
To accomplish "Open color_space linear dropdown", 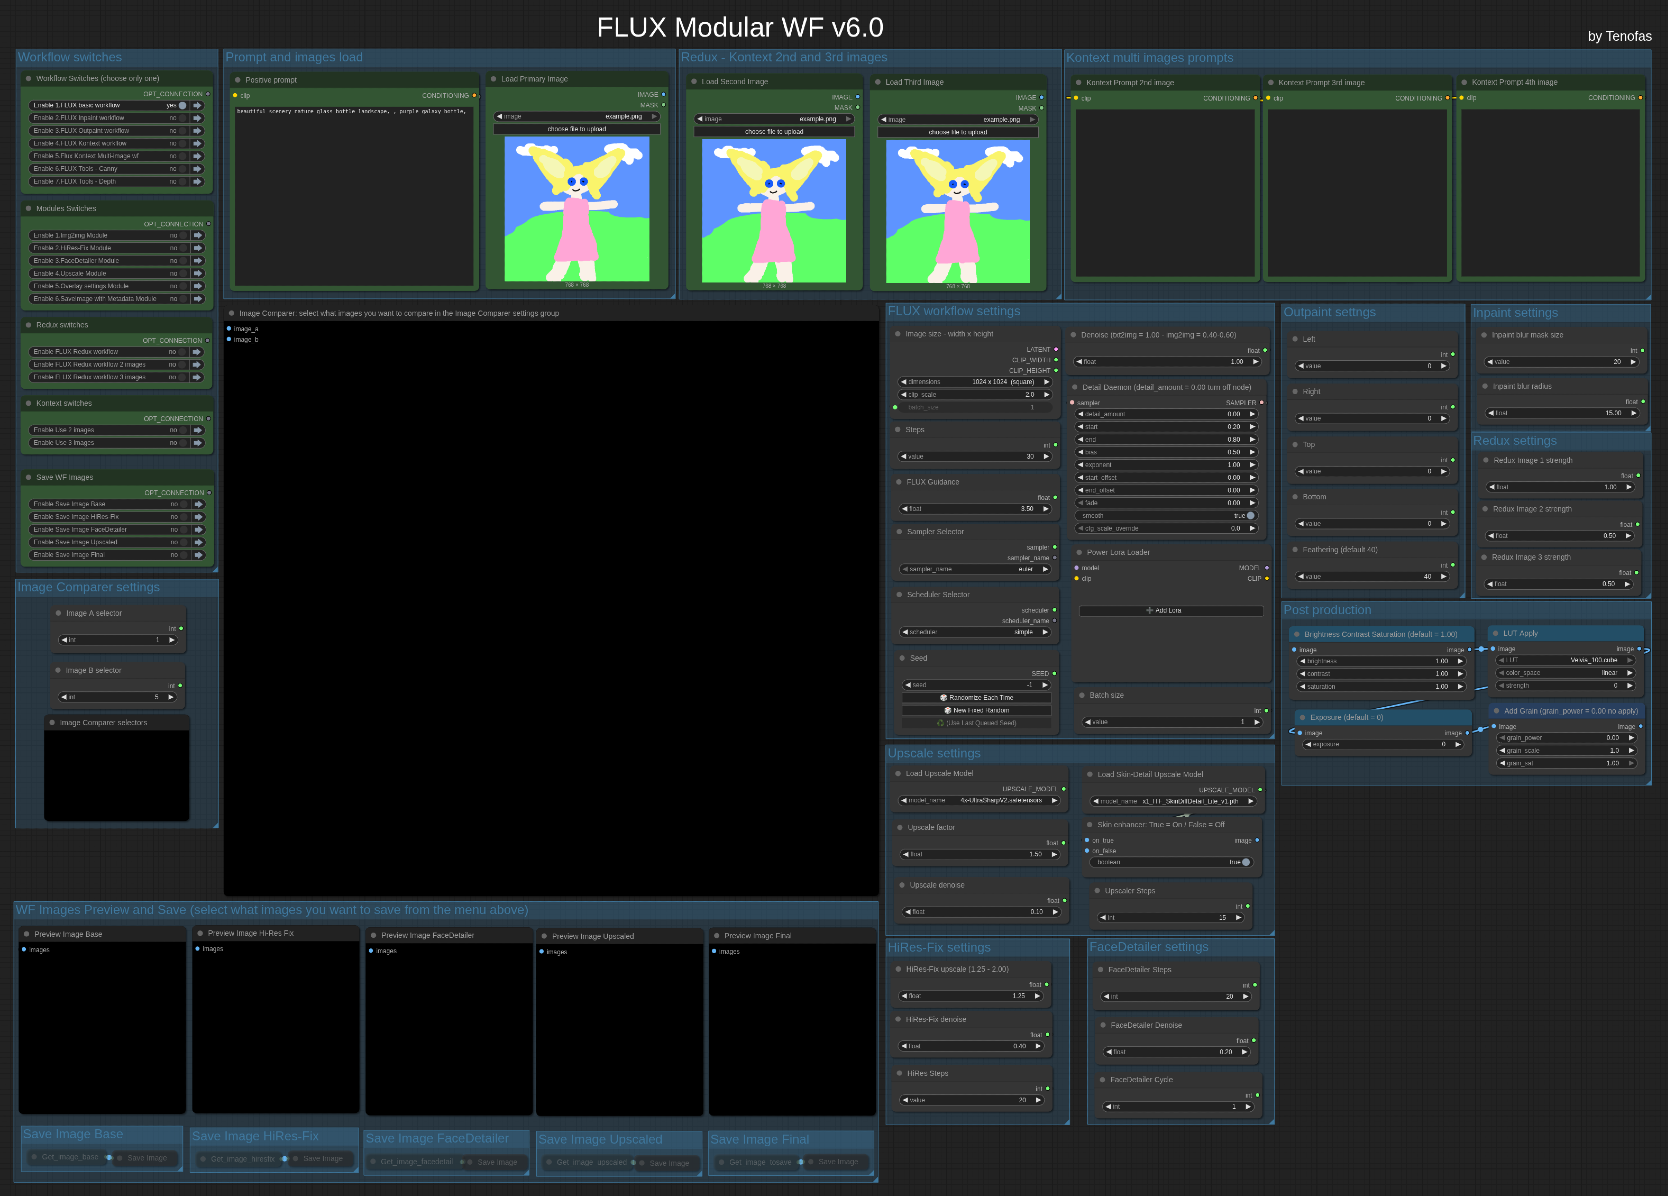I will point(1567,673).
